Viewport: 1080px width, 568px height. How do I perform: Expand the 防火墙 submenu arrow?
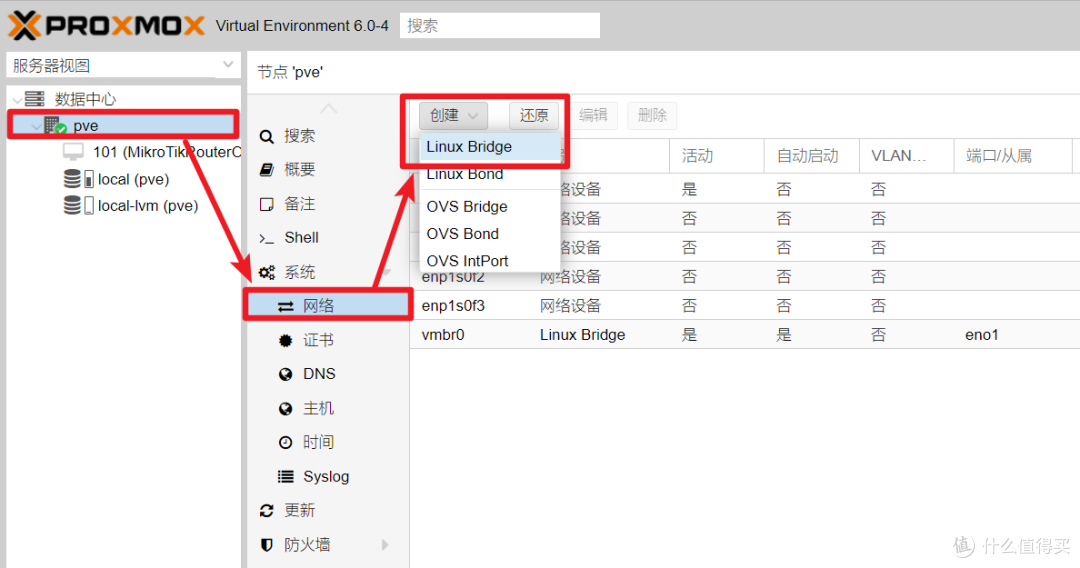[x=385, y=545]
